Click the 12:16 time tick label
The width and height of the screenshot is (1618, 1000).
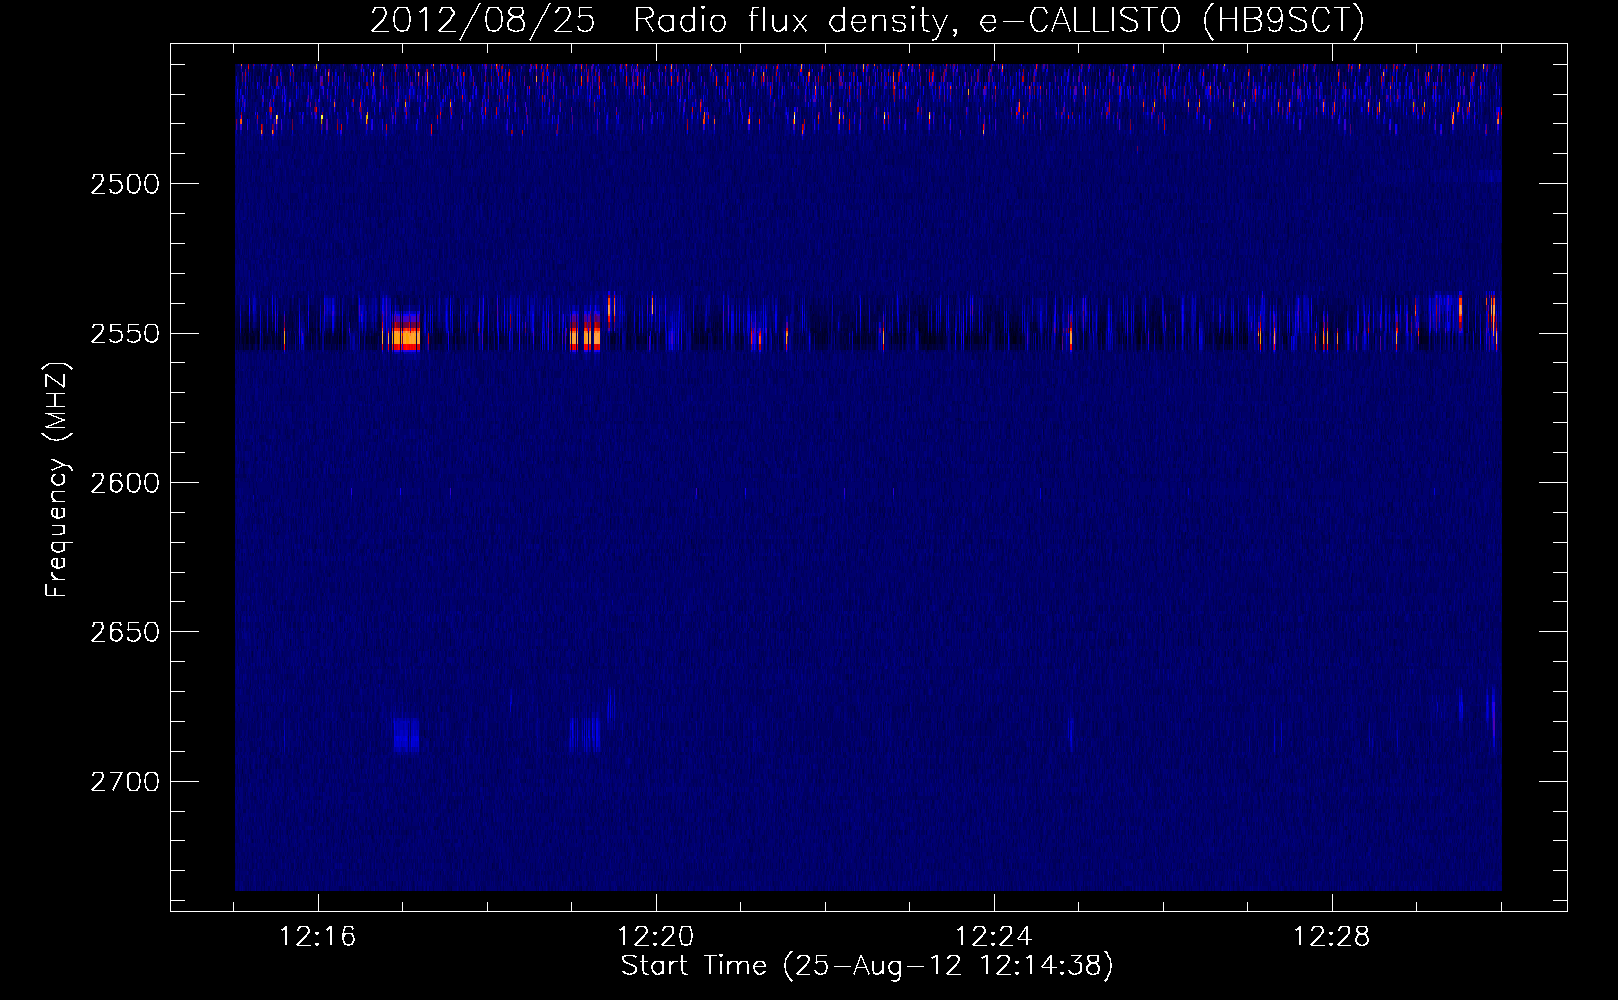click(318, 937)
